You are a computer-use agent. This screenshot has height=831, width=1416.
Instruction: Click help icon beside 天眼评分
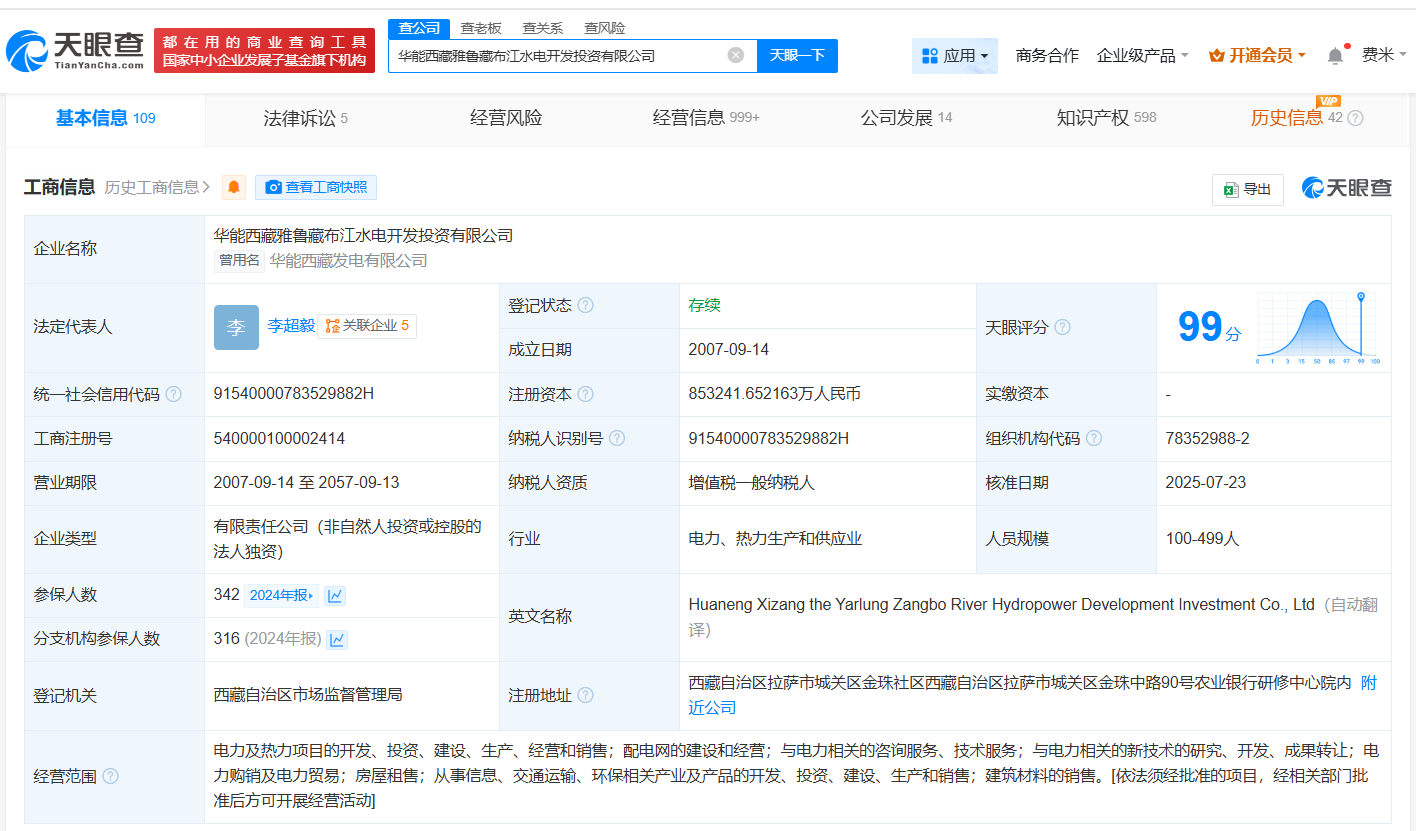(x=1062, y=328)
